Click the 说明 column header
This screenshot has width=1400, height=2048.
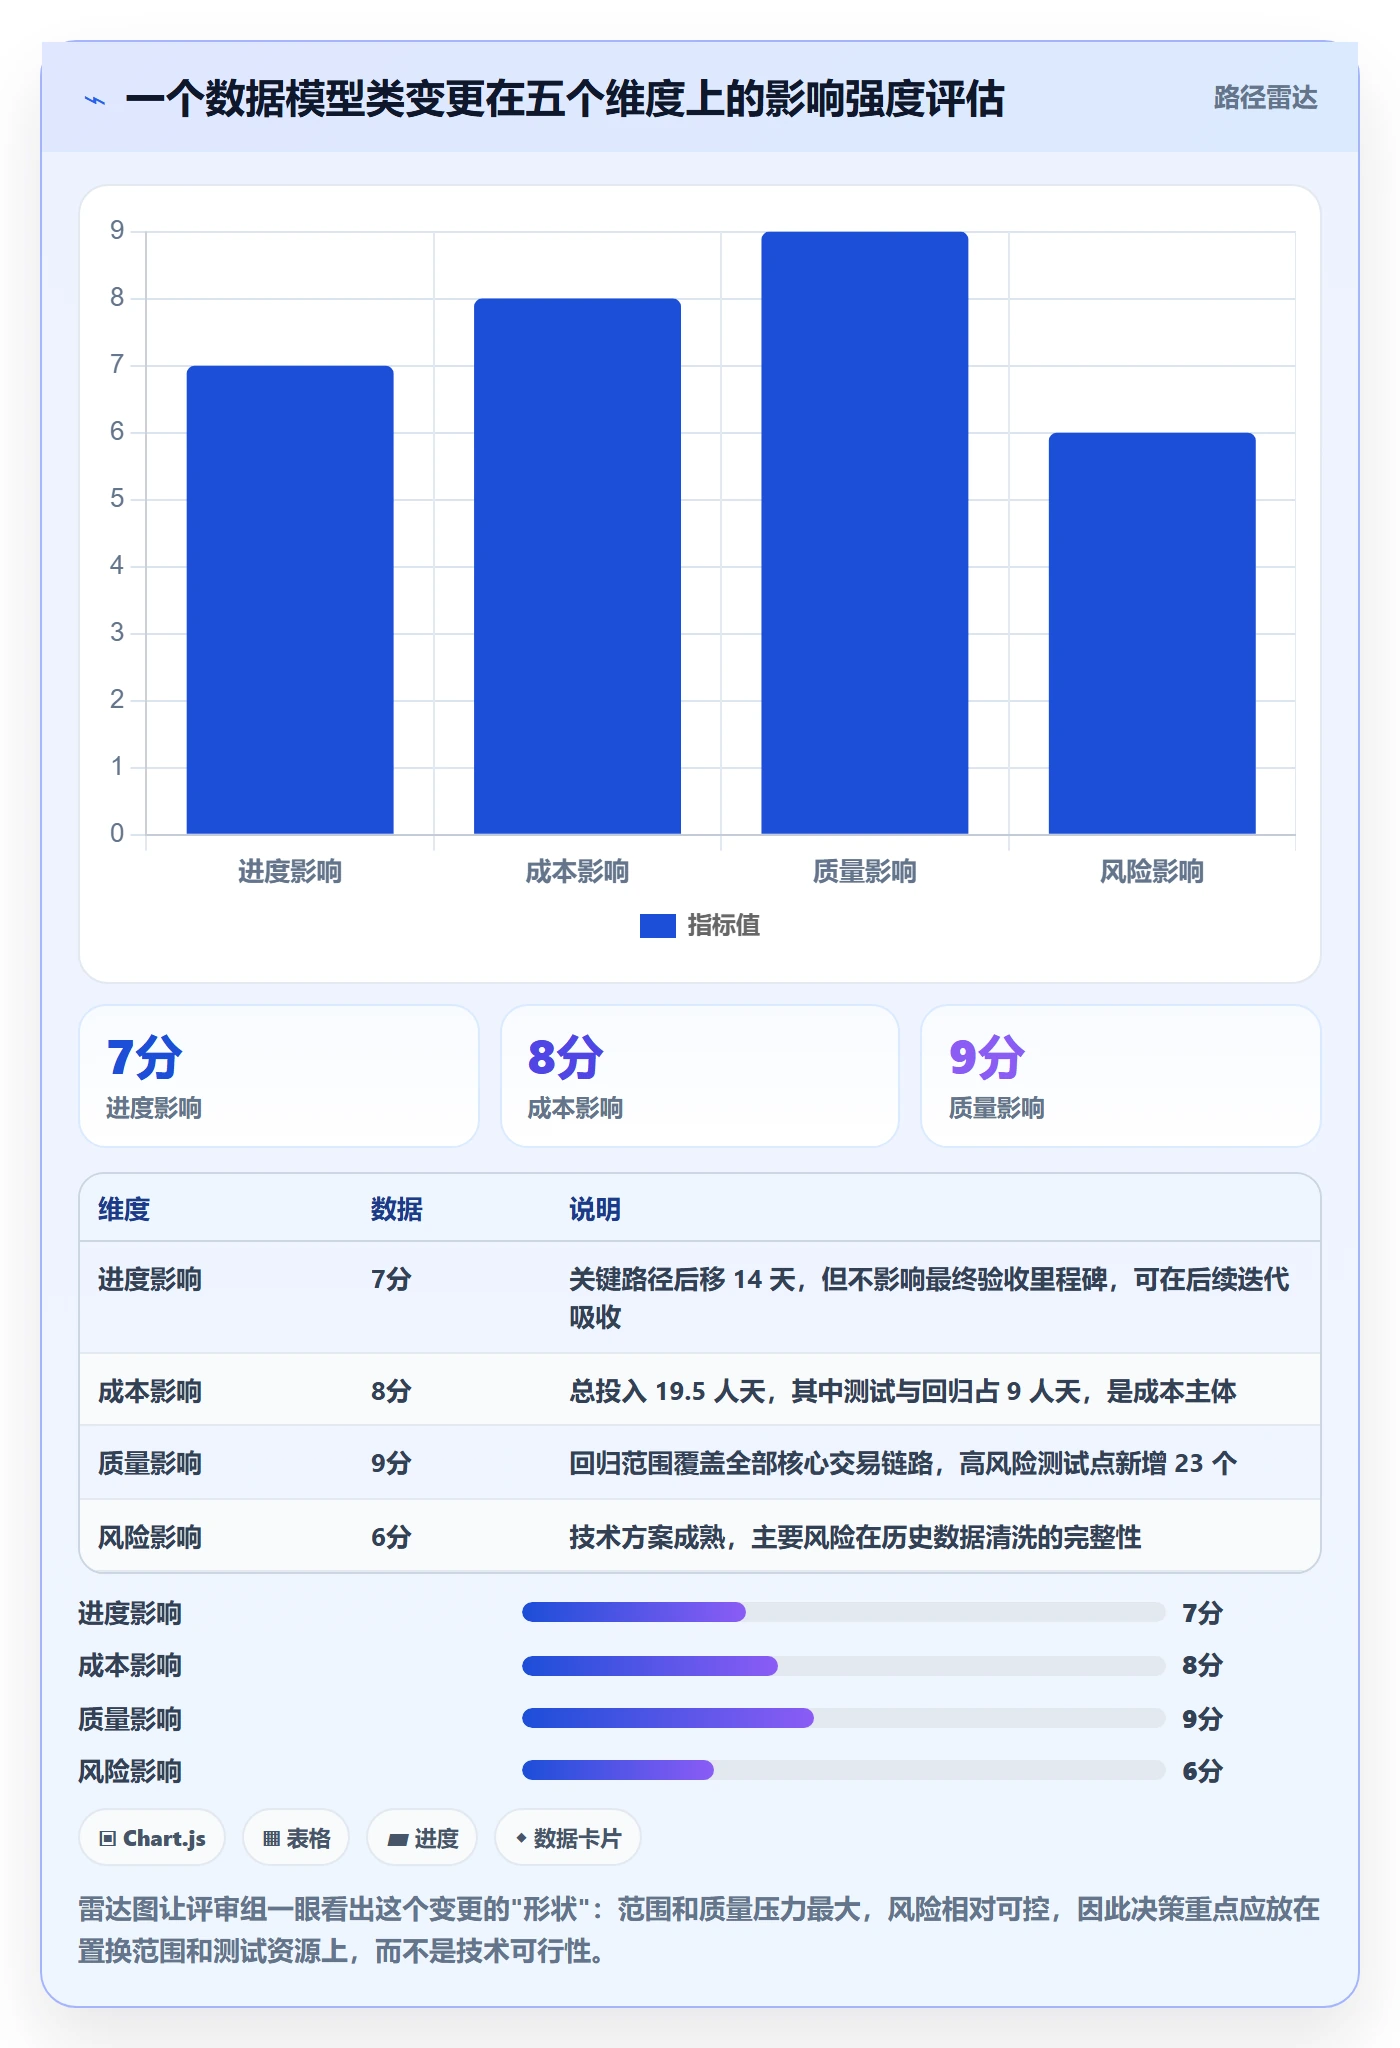(595, 1209)
